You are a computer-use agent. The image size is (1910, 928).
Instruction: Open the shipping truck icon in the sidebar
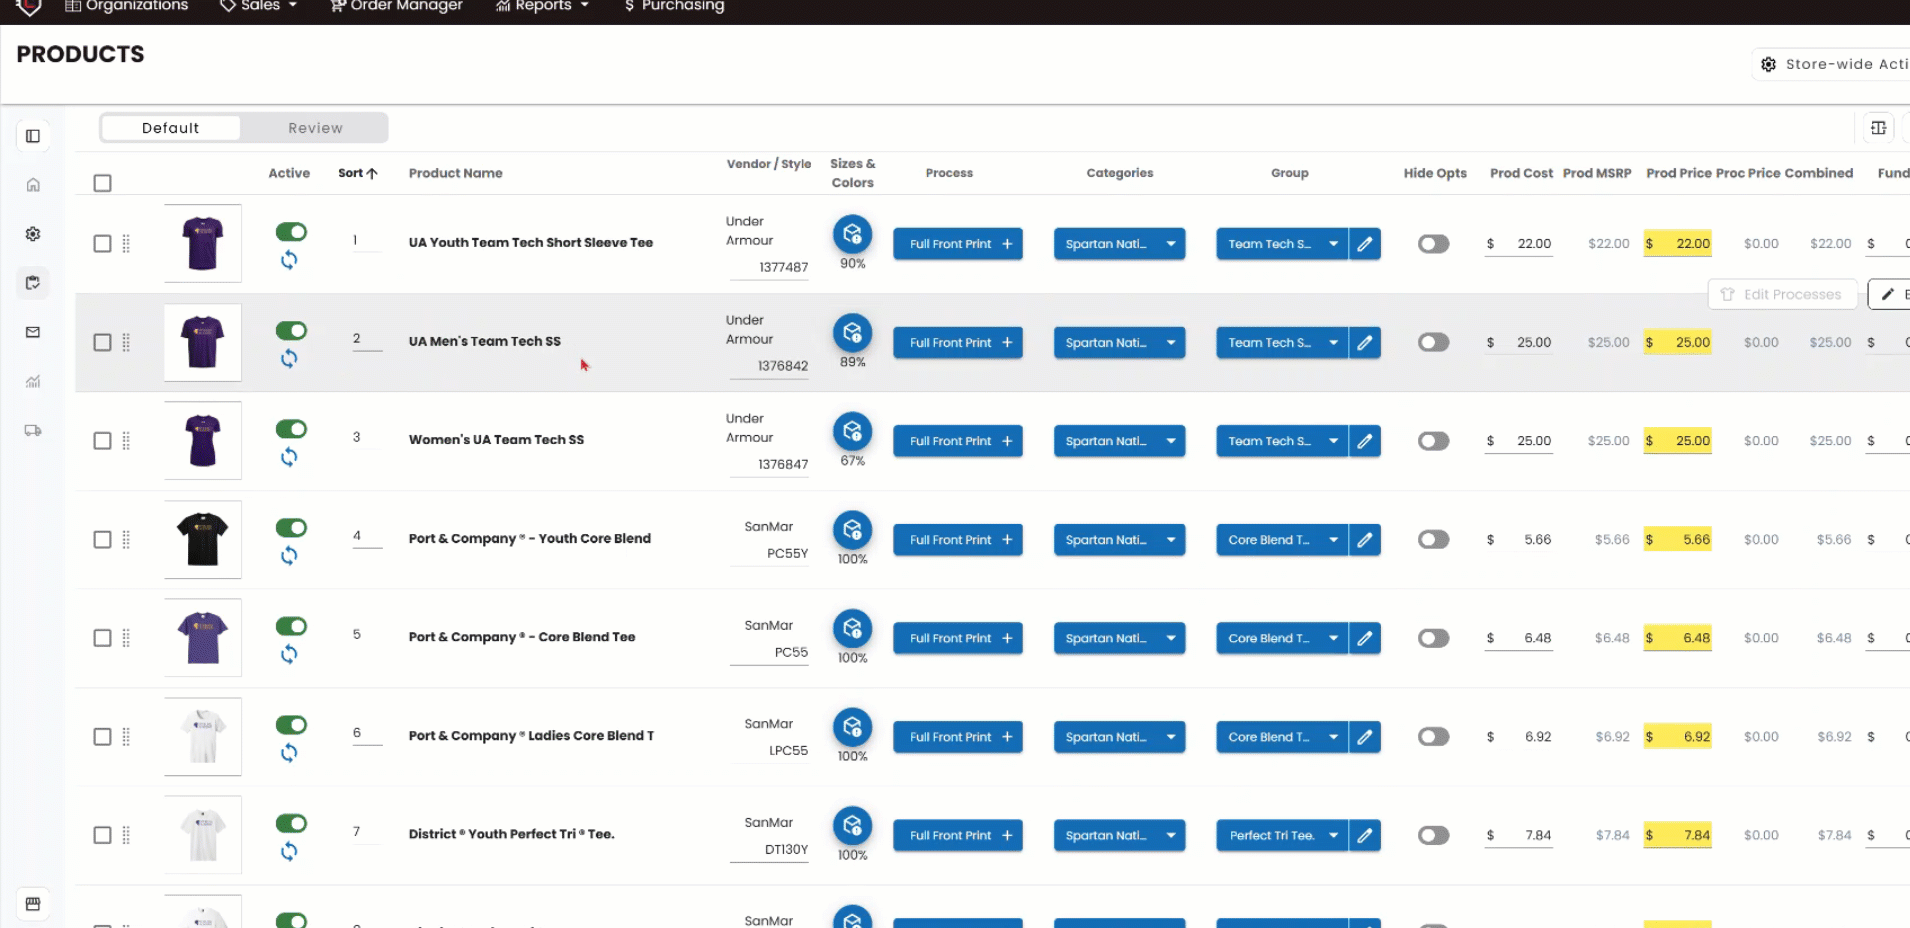point(33,431)
